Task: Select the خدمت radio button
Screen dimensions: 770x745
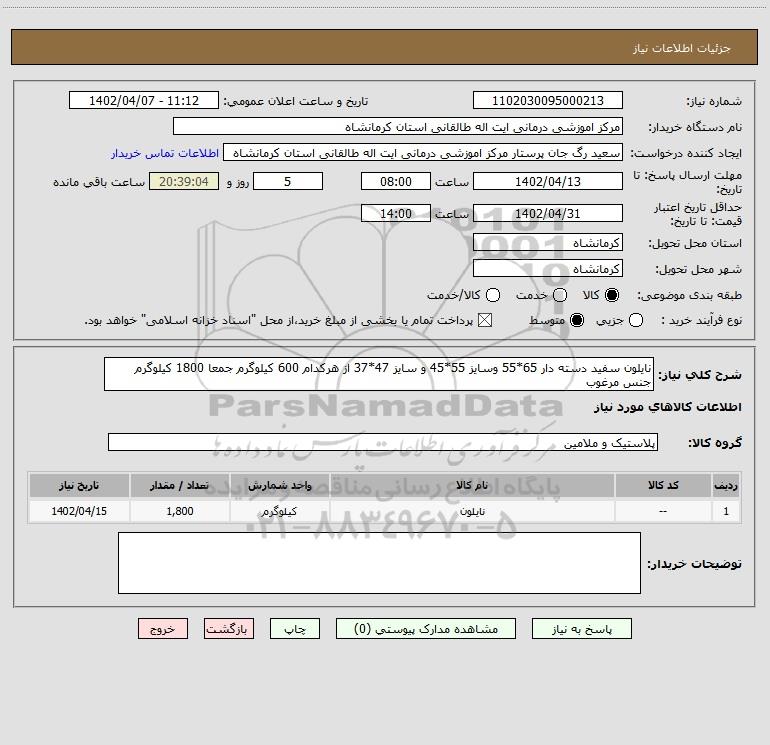Action: click(x=560, y=295)
